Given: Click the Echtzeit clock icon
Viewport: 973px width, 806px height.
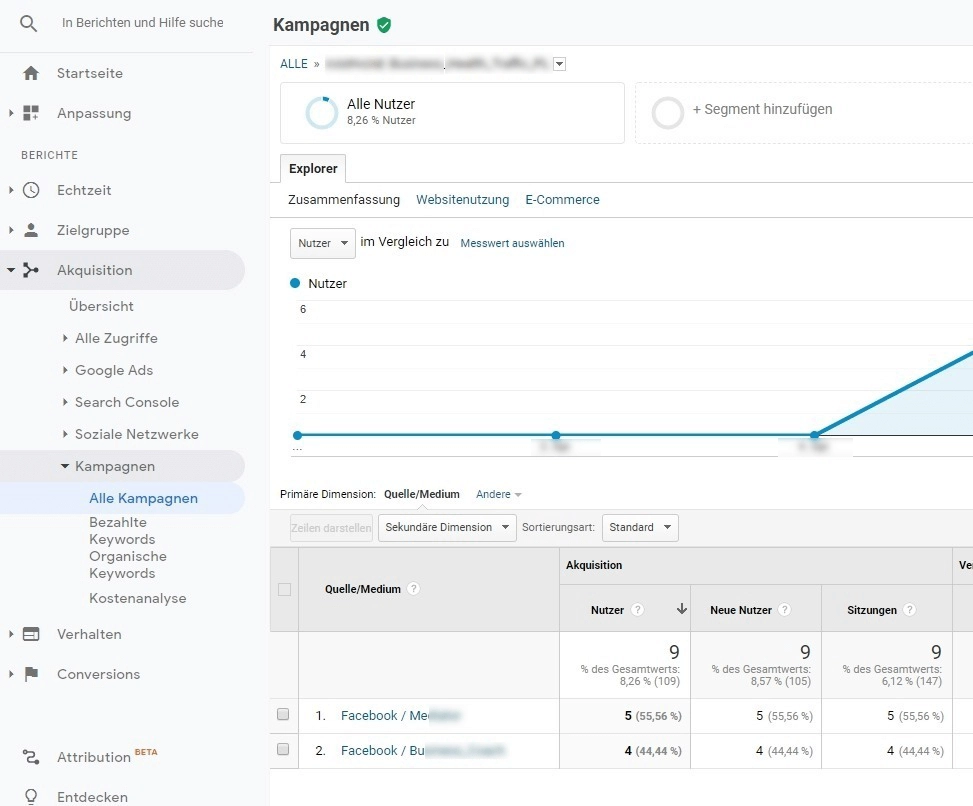Looking at the screenshot, I should coord(31,190).
